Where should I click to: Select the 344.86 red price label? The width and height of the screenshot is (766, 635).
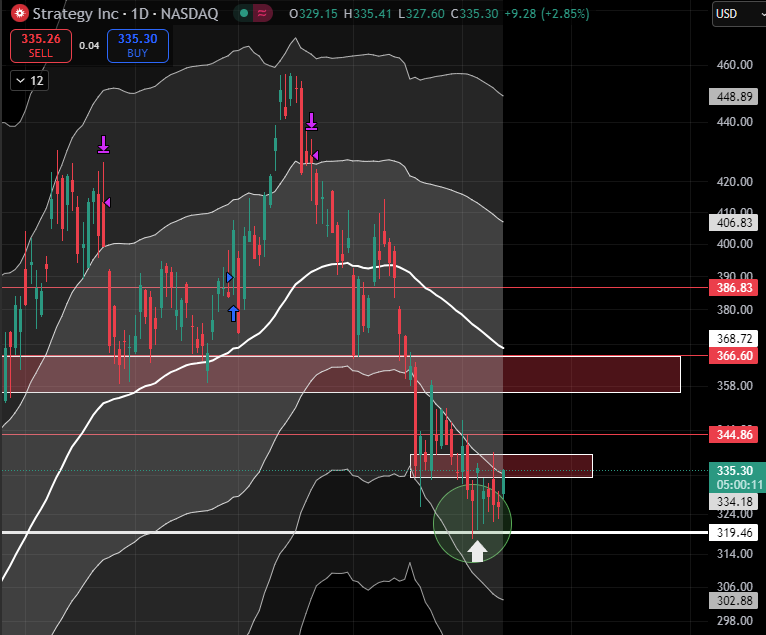pyautogui.click(x=734, y=434)
